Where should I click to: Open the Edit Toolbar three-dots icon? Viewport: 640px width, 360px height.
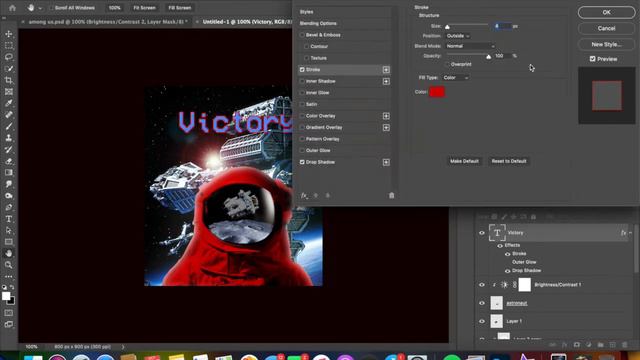coord(9,276)
